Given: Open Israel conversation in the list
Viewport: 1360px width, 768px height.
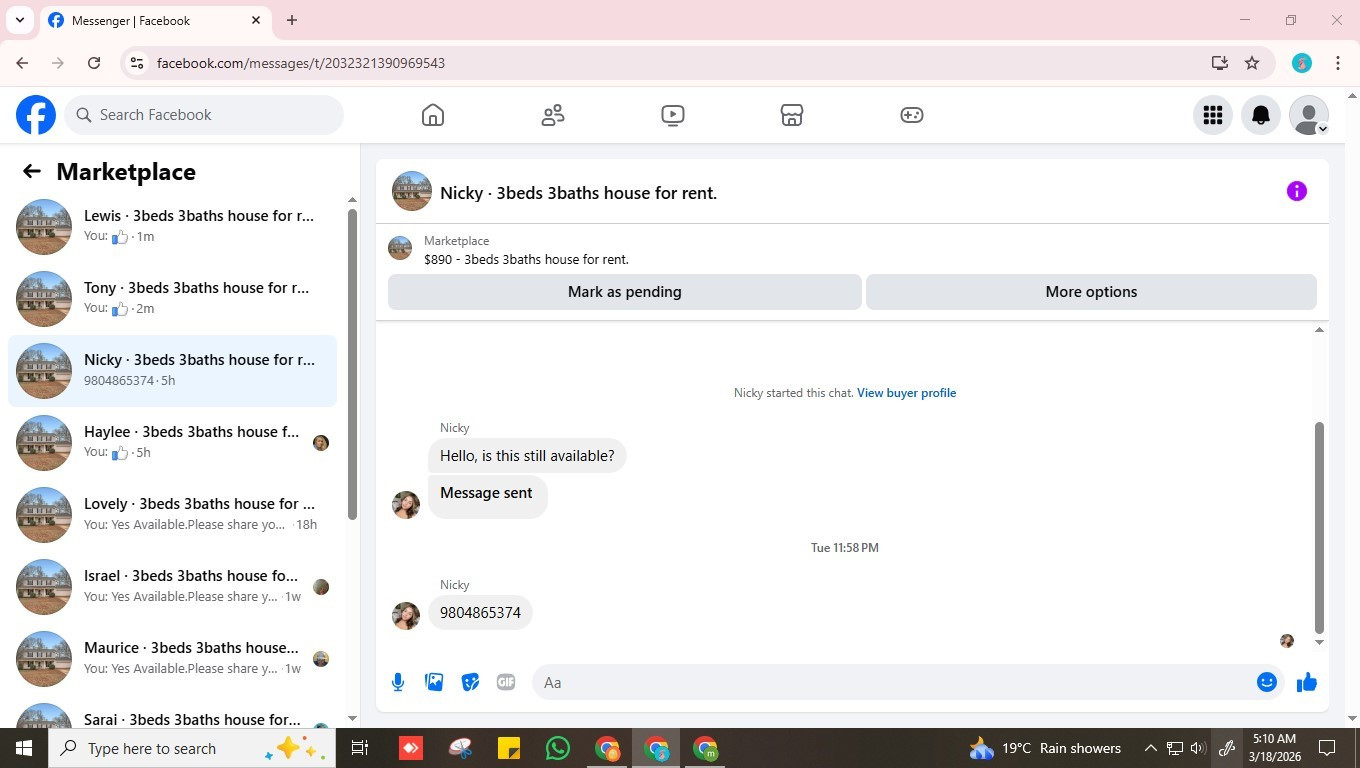Looking at the screenshot, I should point(172,587).
